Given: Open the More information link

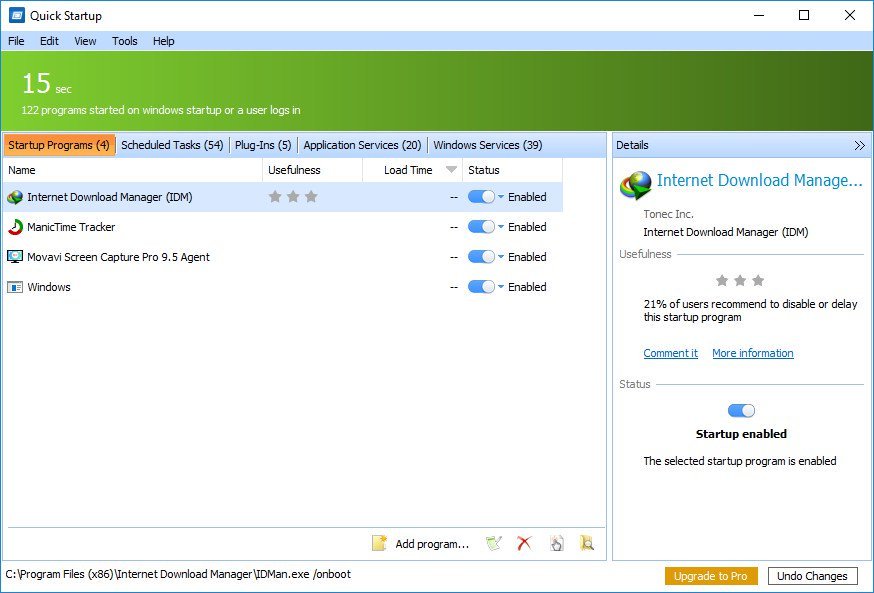Looking at the screenshot, I should click(752, 353).
